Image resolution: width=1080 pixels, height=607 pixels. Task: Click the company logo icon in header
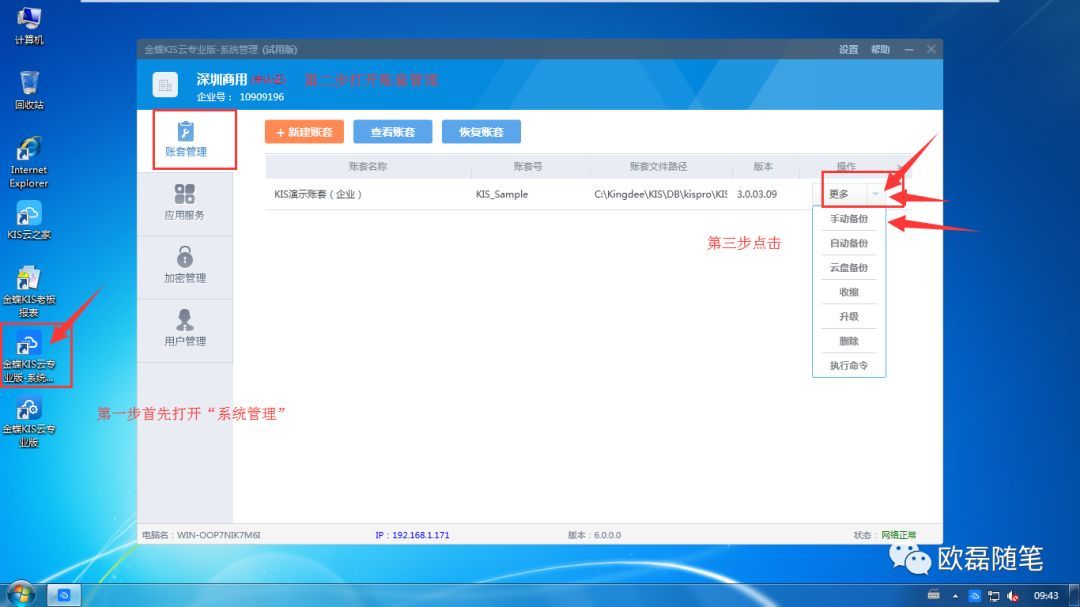(165, 85)
